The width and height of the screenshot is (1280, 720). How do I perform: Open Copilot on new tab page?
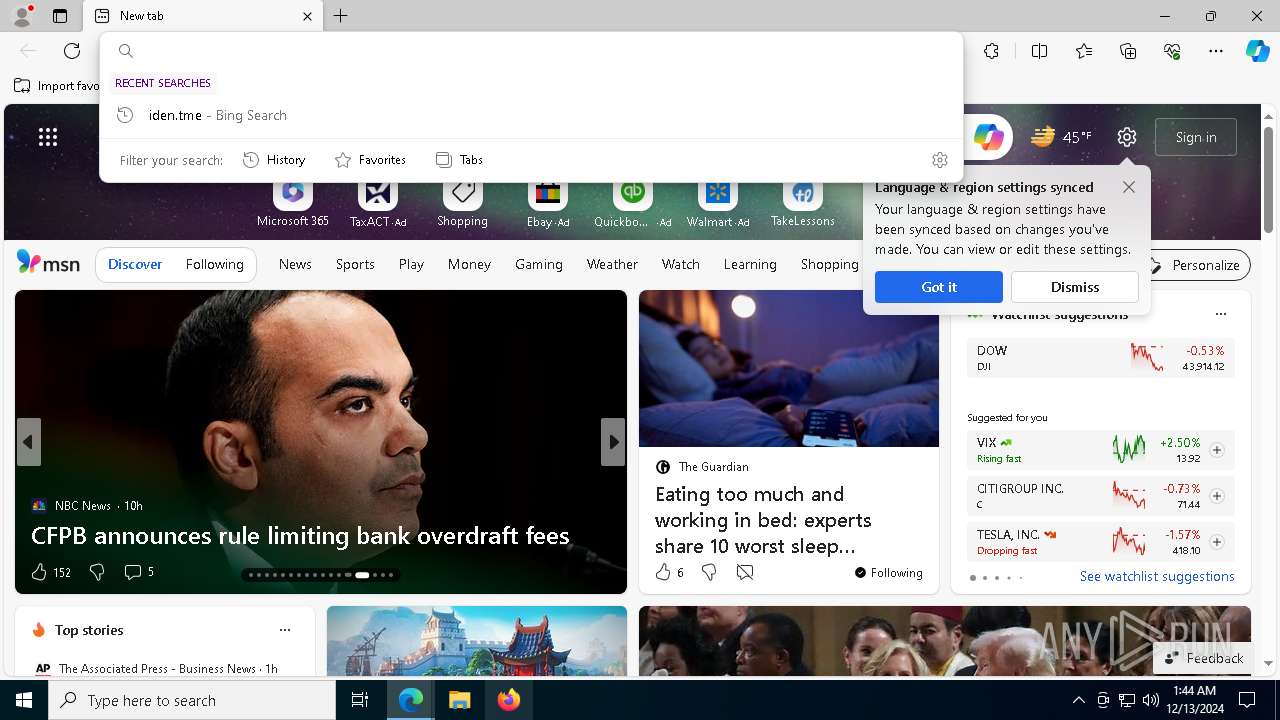pyautogui.click(x=988, y=137)
